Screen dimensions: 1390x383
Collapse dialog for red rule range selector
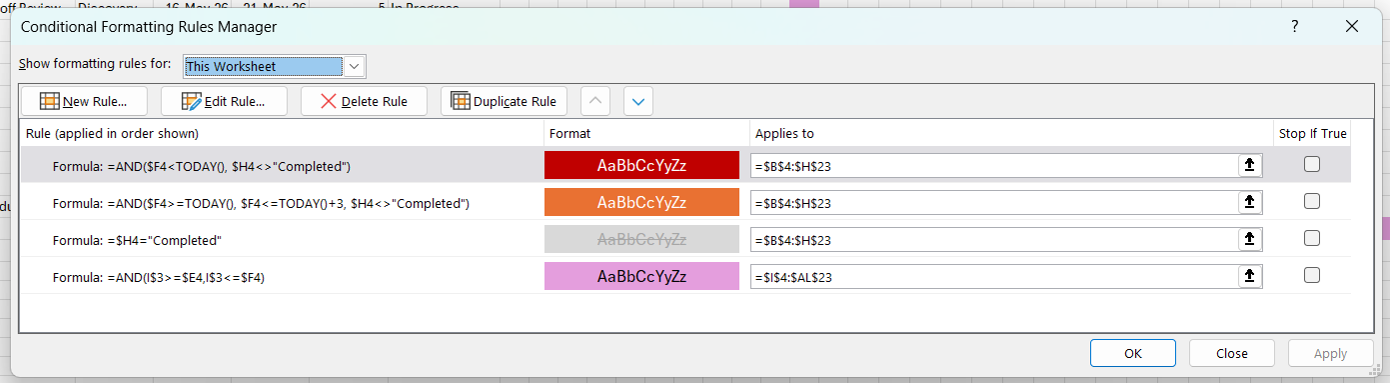tap(1249, 166)
